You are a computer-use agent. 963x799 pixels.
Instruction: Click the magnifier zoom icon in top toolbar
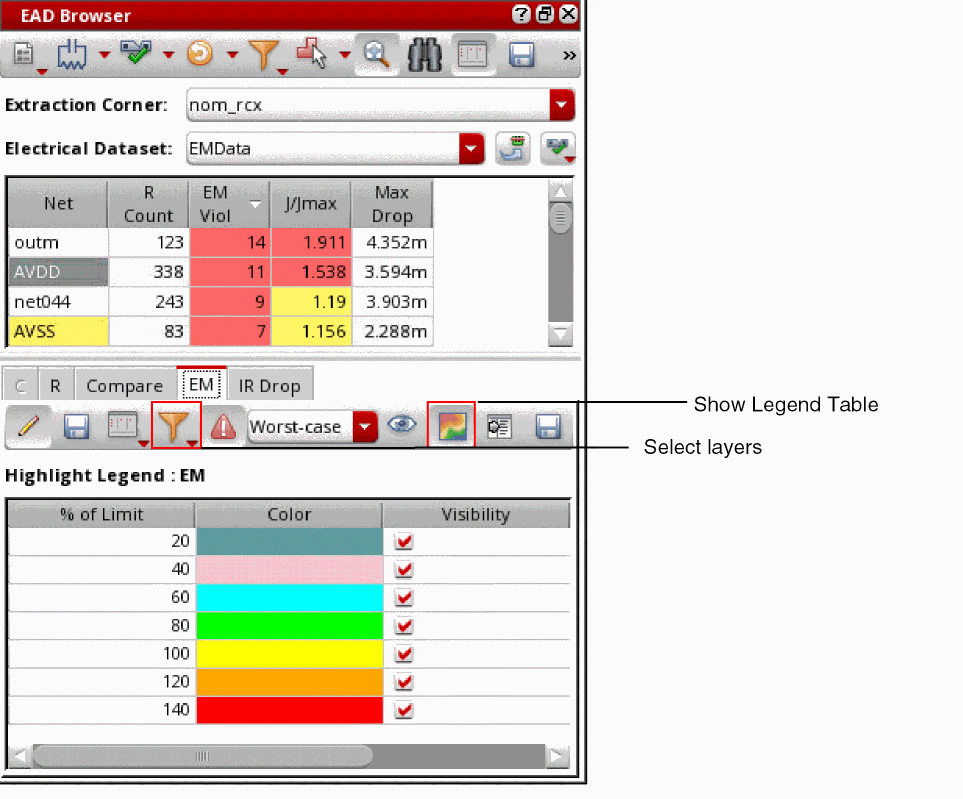pos(376,55)
